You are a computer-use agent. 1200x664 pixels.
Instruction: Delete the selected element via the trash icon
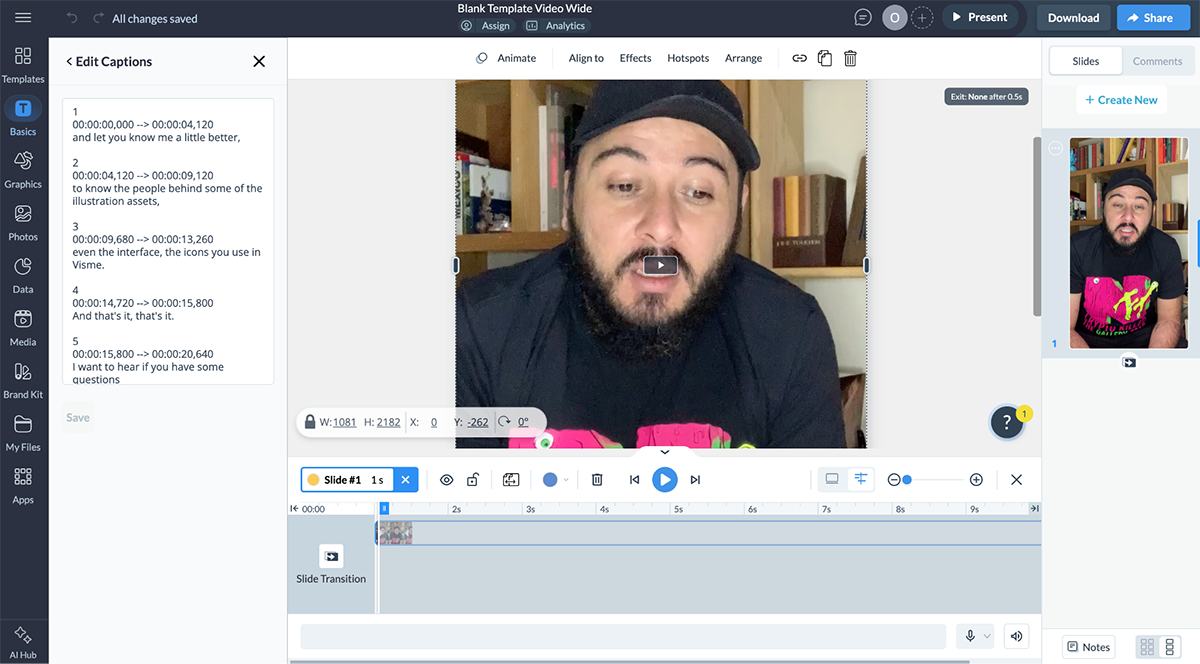click(849, 58)
